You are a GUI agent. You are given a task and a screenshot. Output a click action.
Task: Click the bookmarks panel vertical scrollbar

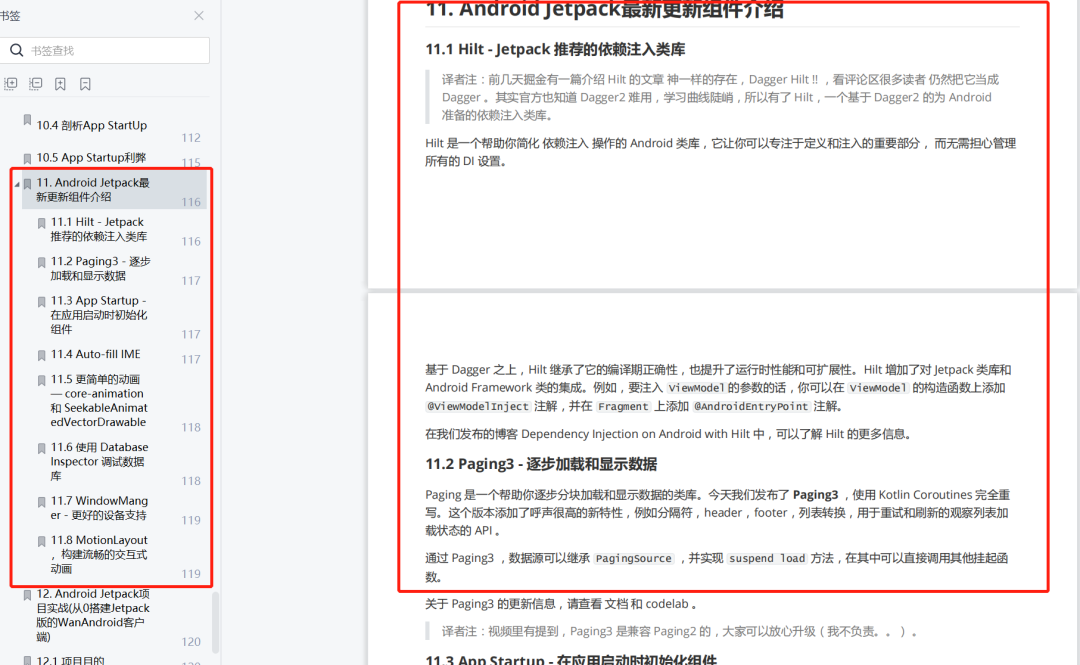click(216, 622)
